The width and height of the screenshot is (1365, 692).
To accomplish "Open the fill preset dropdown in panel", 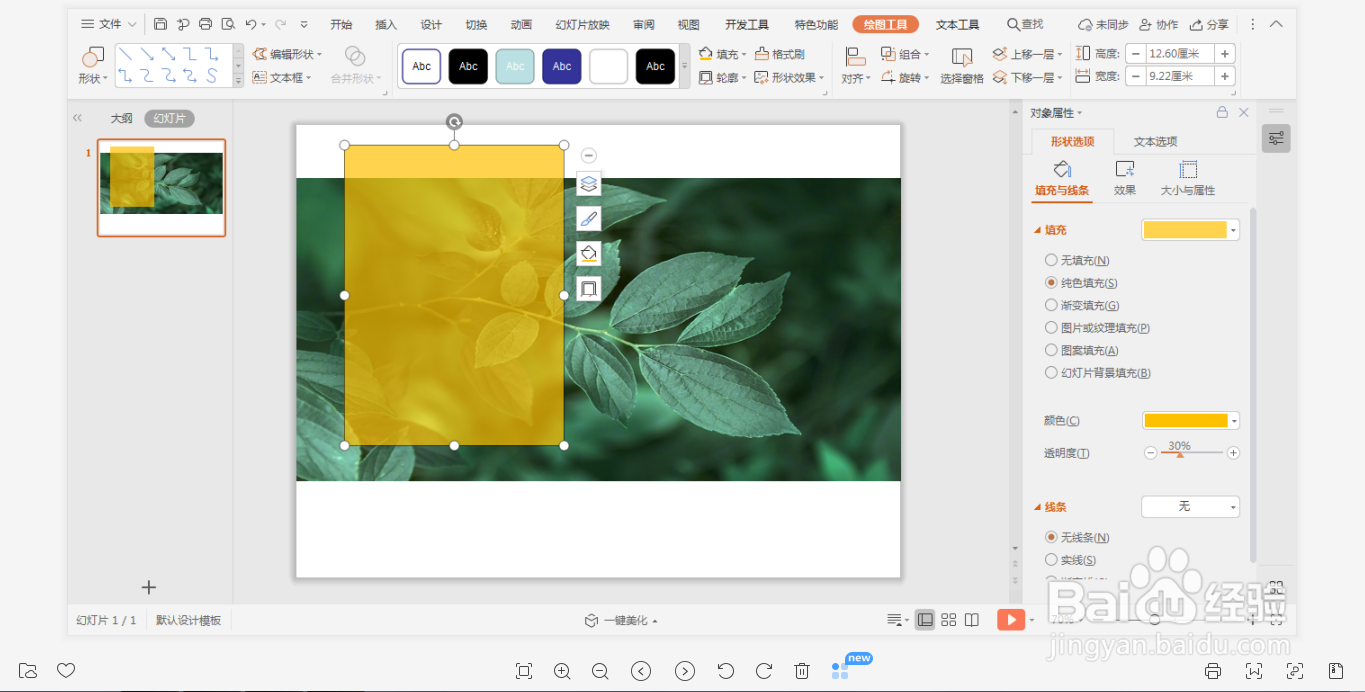I will (x=1191, y=230).
